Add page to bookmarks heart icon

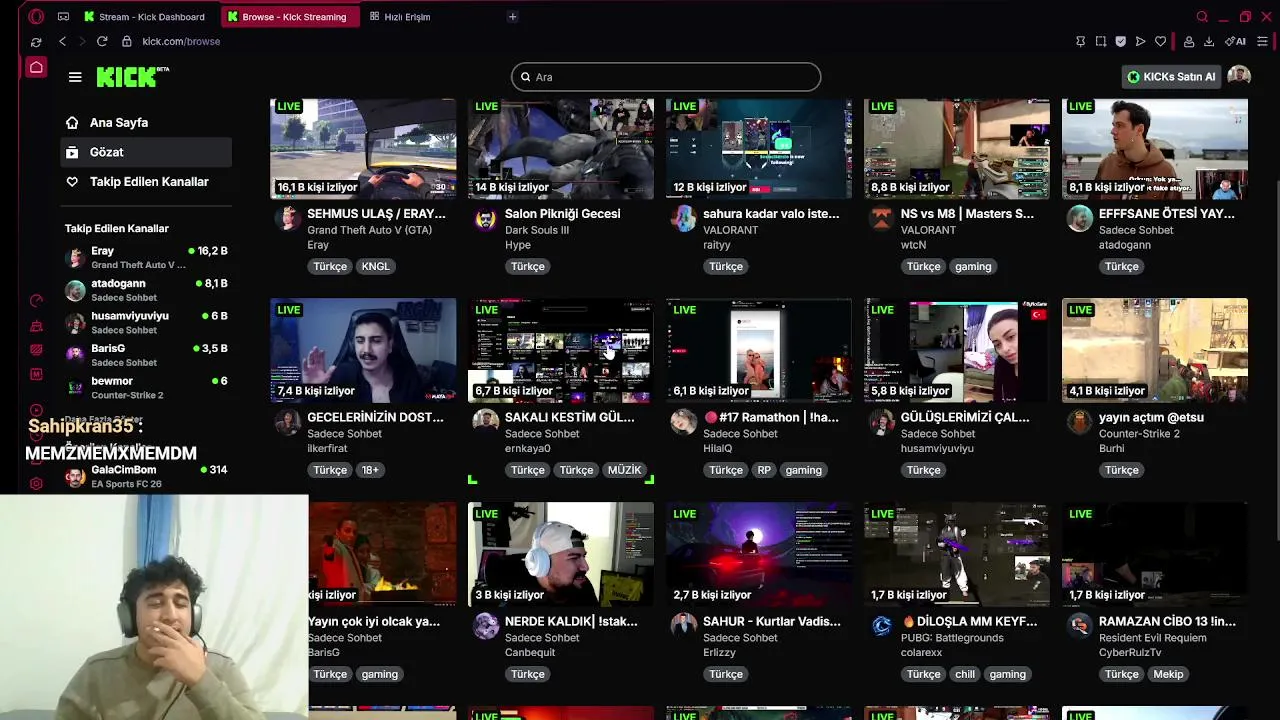point(1161,41)
